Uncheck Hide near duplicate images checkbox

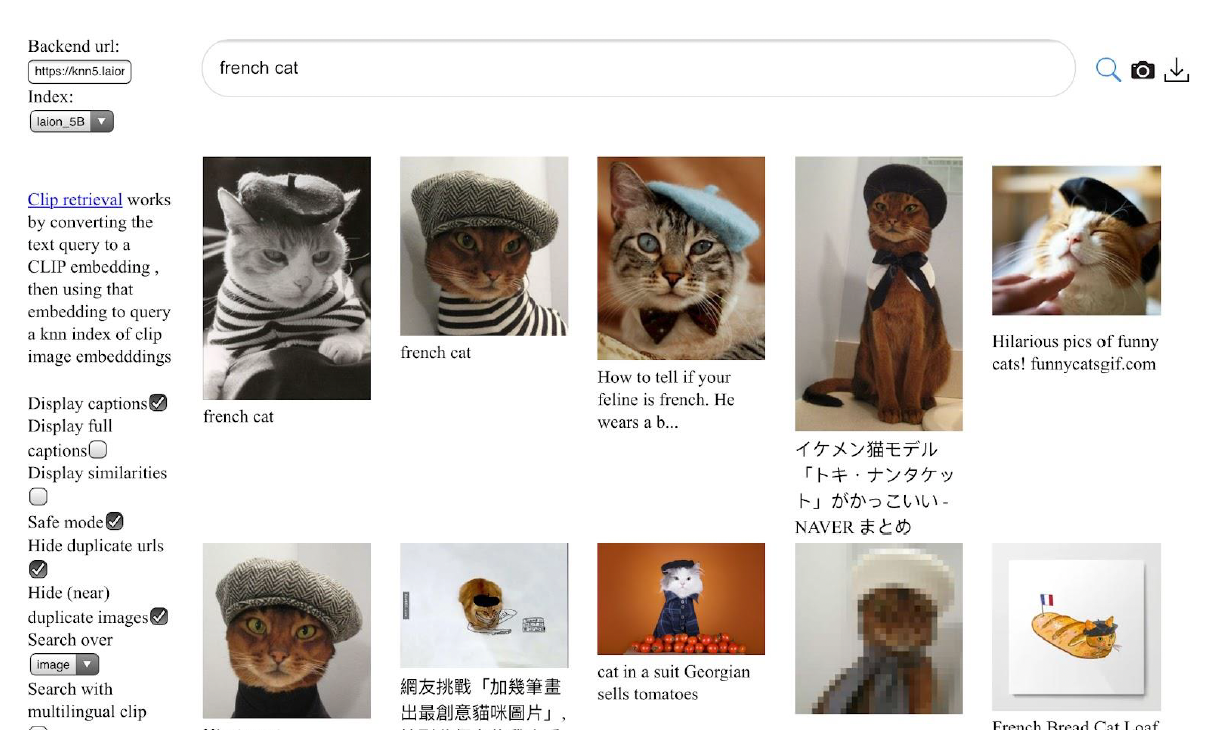coord(158,616)
